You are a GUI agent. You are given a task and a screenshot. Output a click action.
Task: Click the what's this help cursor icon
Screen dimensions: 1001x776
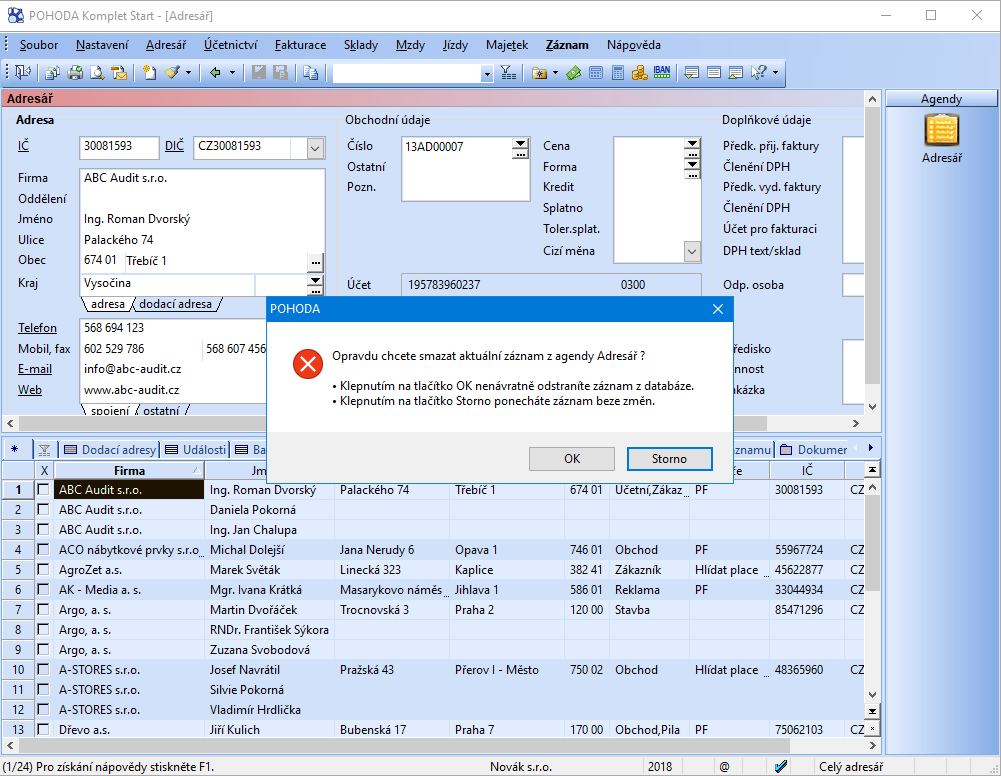[x=758, y=73]
